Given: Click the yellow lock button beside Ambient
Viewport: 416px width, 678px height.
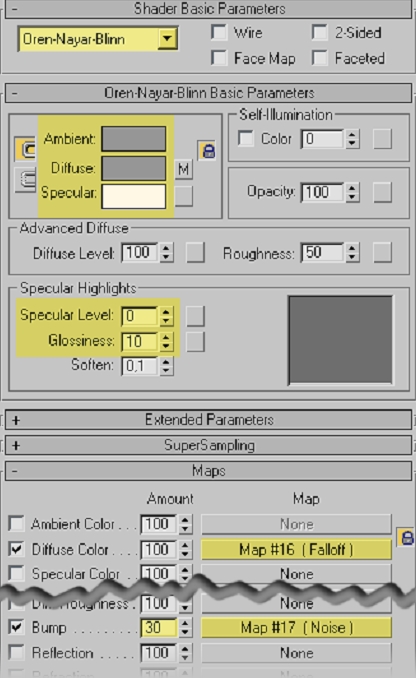Looking at the screenshot, I should click(x=207, y=150).
